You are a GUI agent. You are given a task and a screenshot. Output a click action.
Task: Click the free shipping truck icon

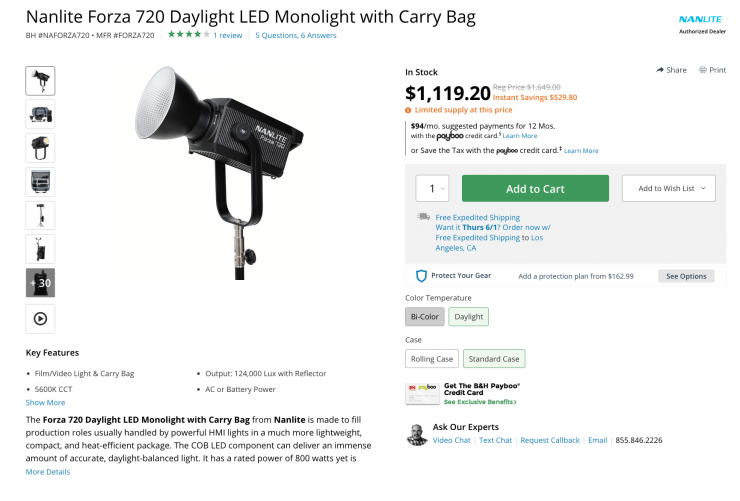pyautogui.click(x=424, y=217)
